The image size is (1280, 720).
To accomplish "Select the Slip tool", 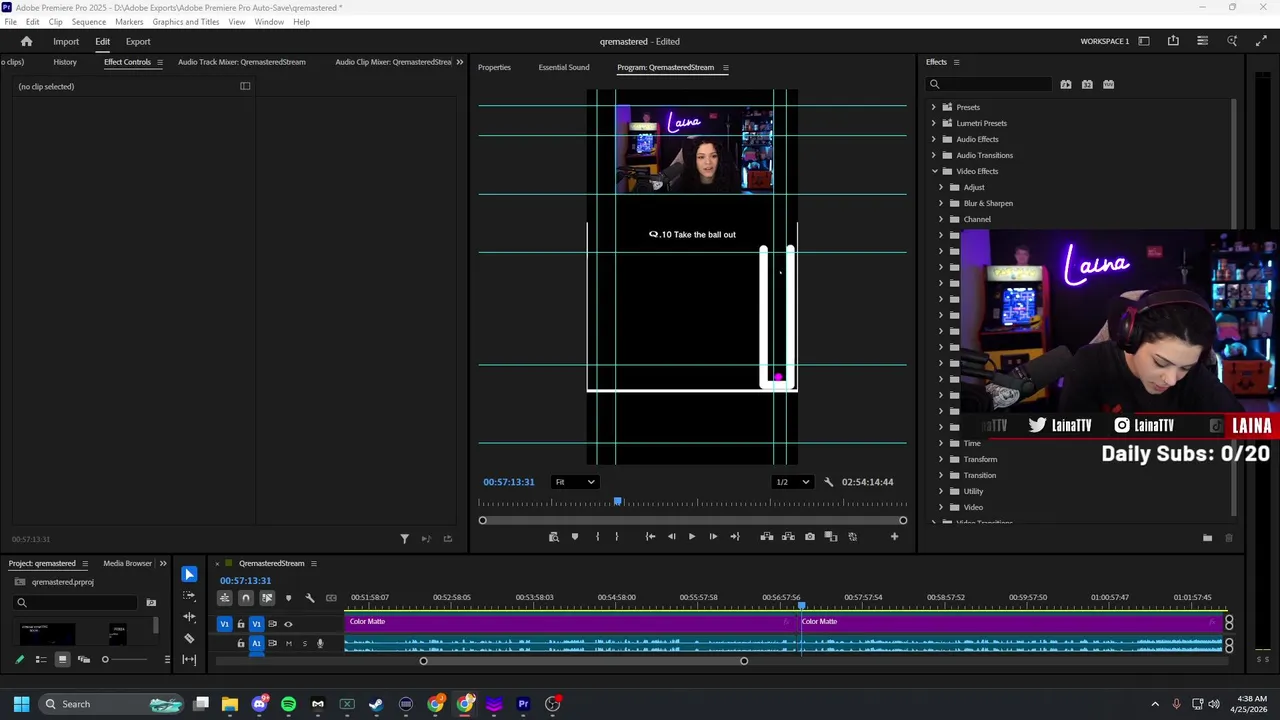I will coord(189,659).
